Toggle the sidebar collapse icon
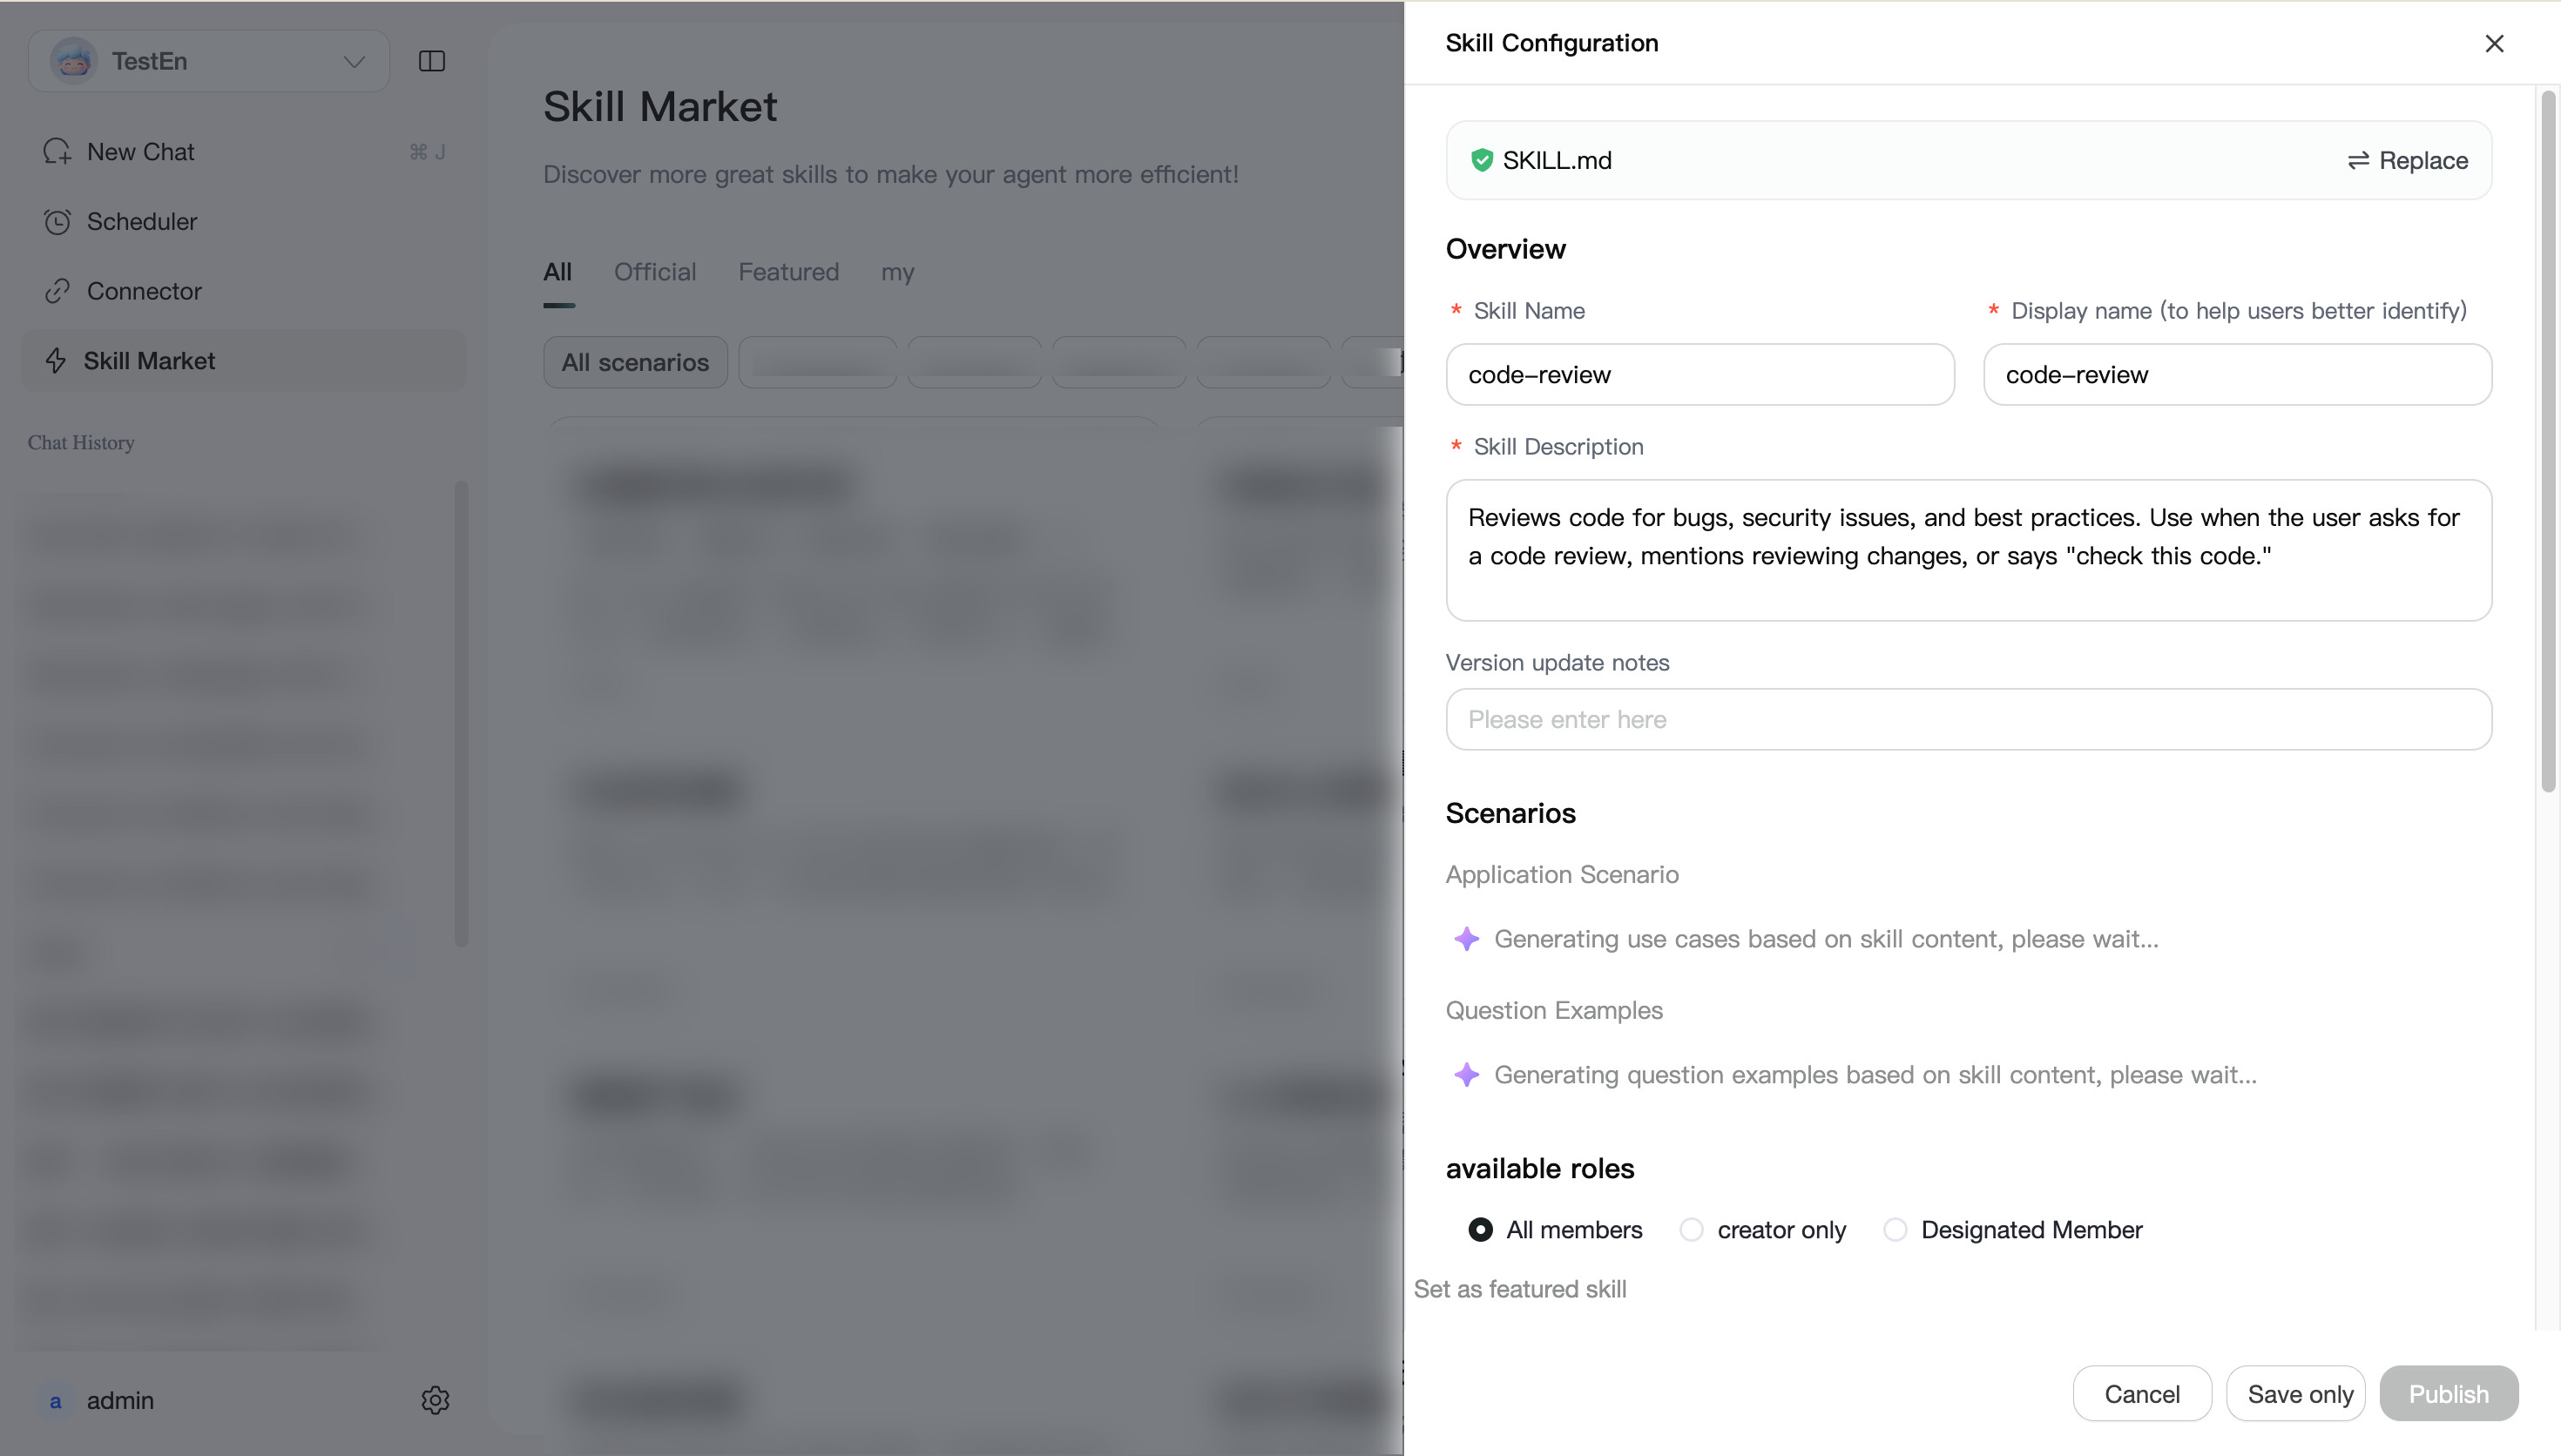 tap(431, 61)
